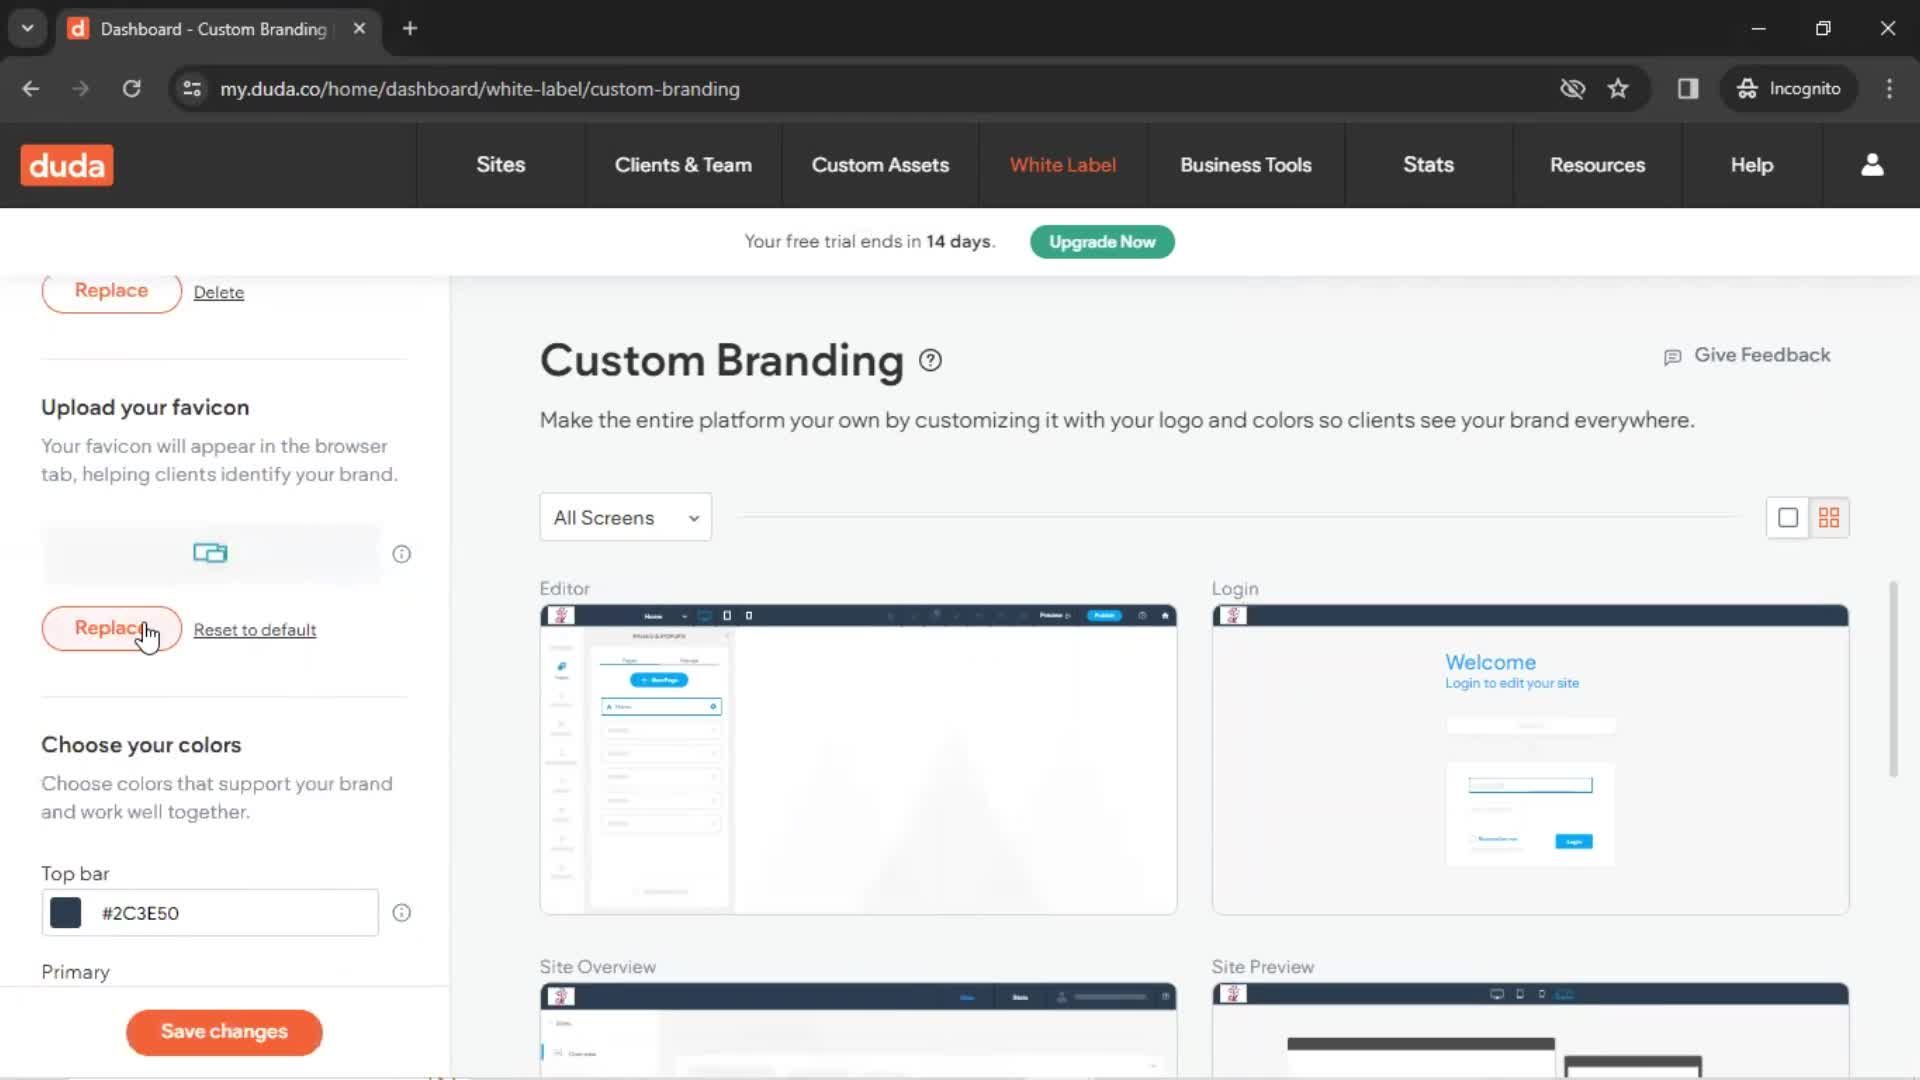Click the third-party cookies blocked eye icon

coord(1572,89)
